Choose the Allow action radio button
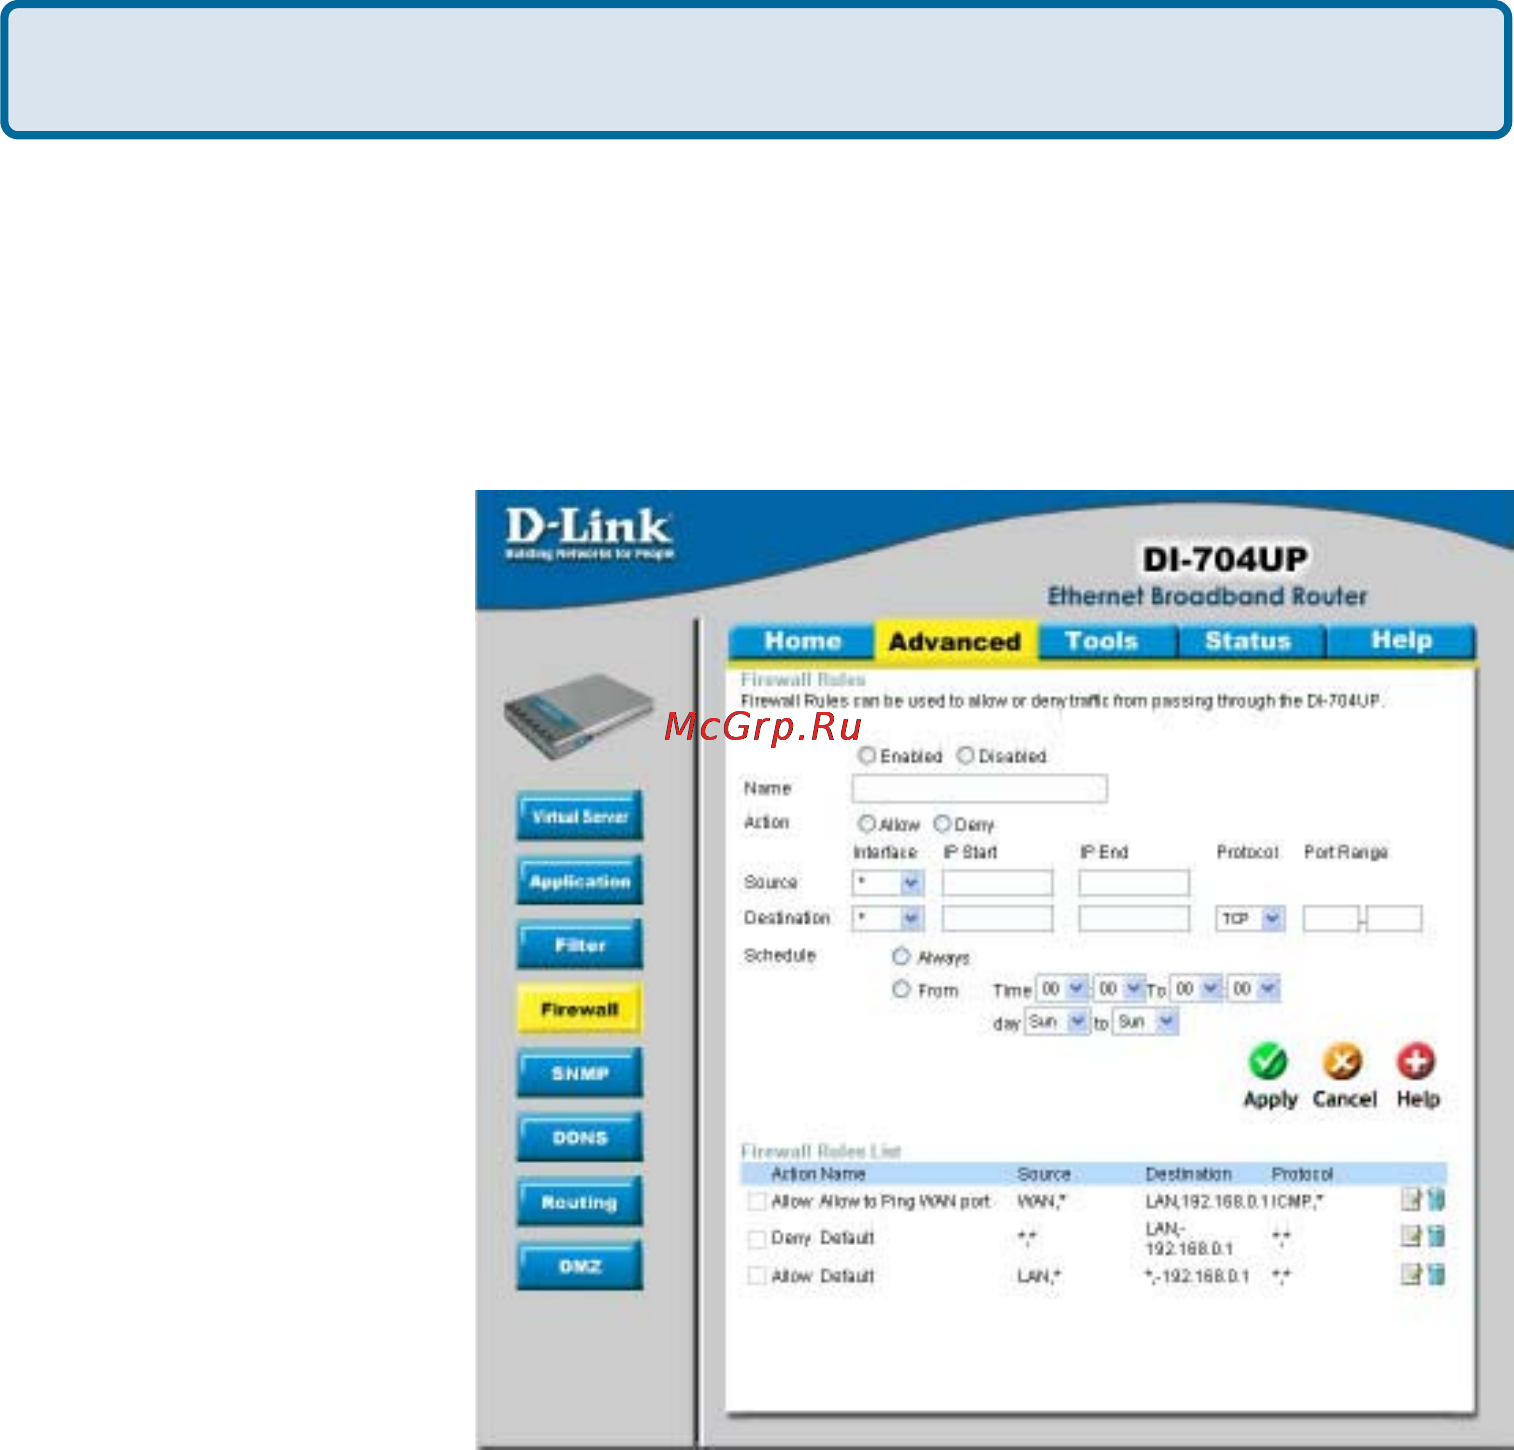Viewport: 1514px width, 1450px height. [x=867, y=824]
